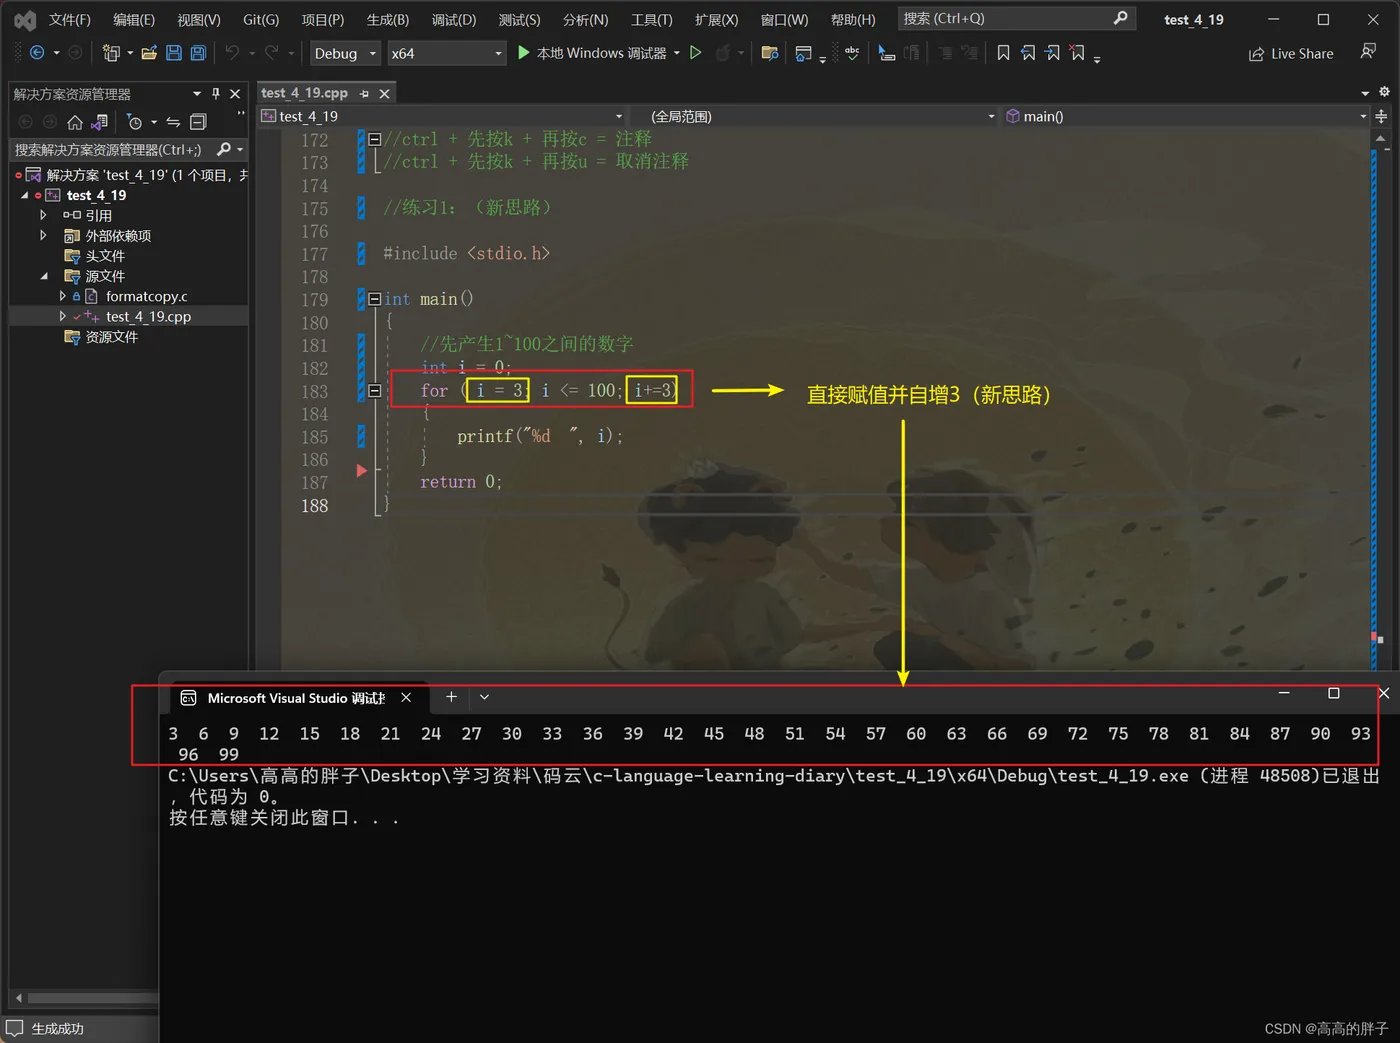Open the 扩展(X) menu
Image resolution: width=1400 pixels, height=1043 pixels.
click(x=717, y=20)
